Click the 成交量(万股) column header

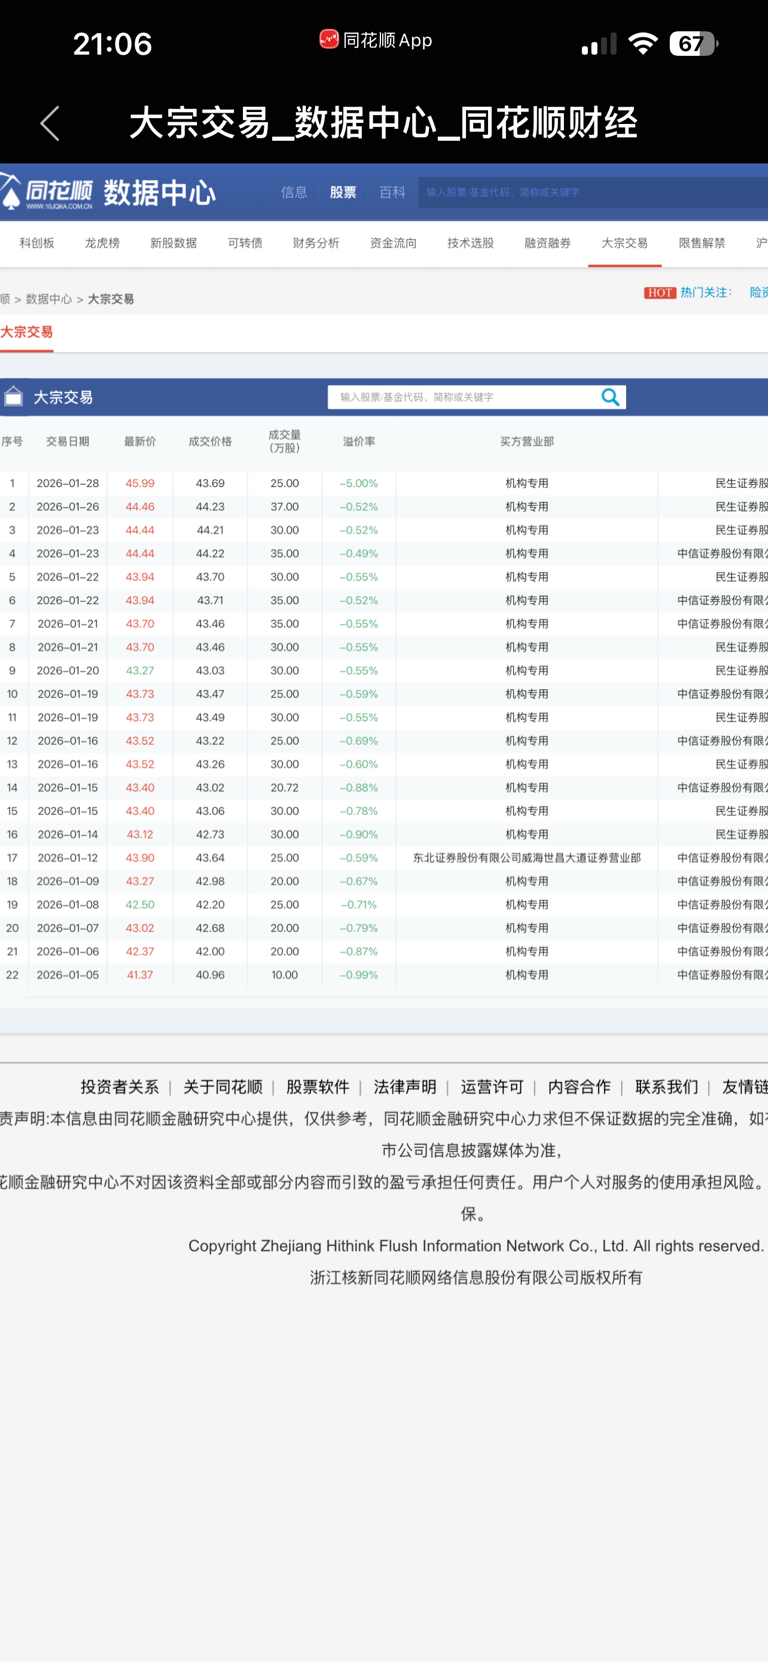coord(284,441)
